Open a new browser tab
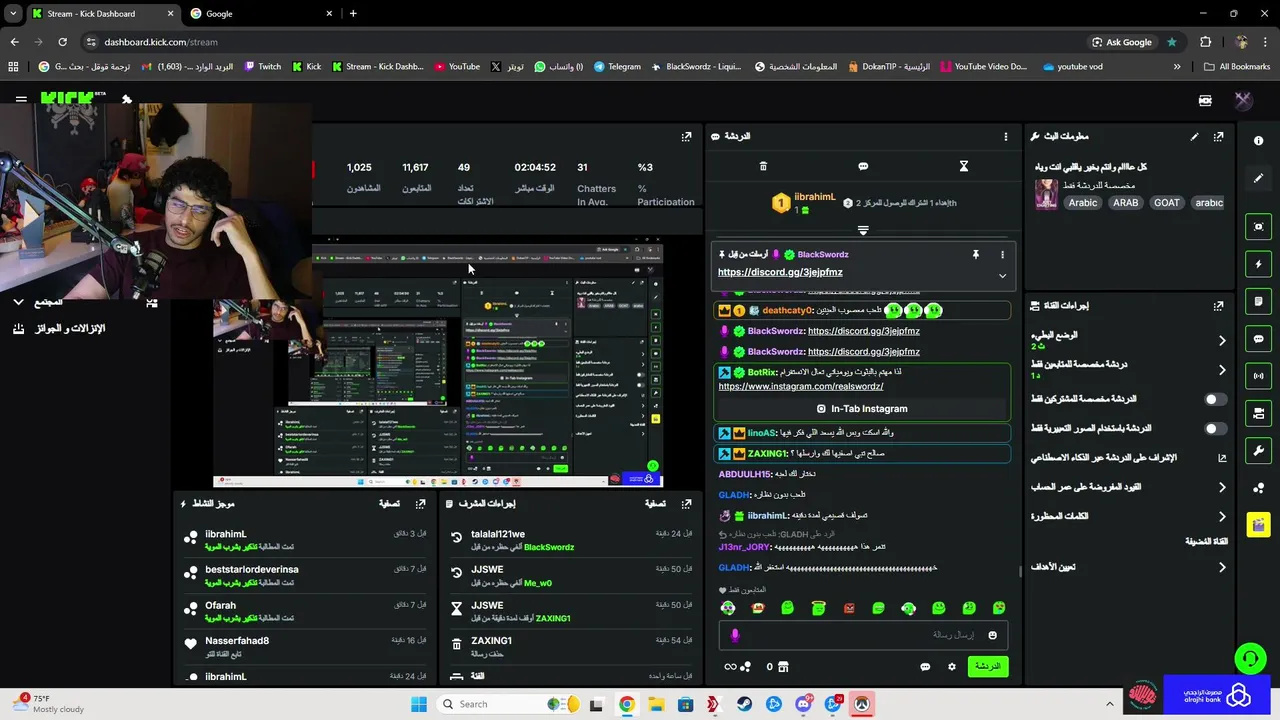The height and width of the screenshot is (720, 1280). coord(353,13)
